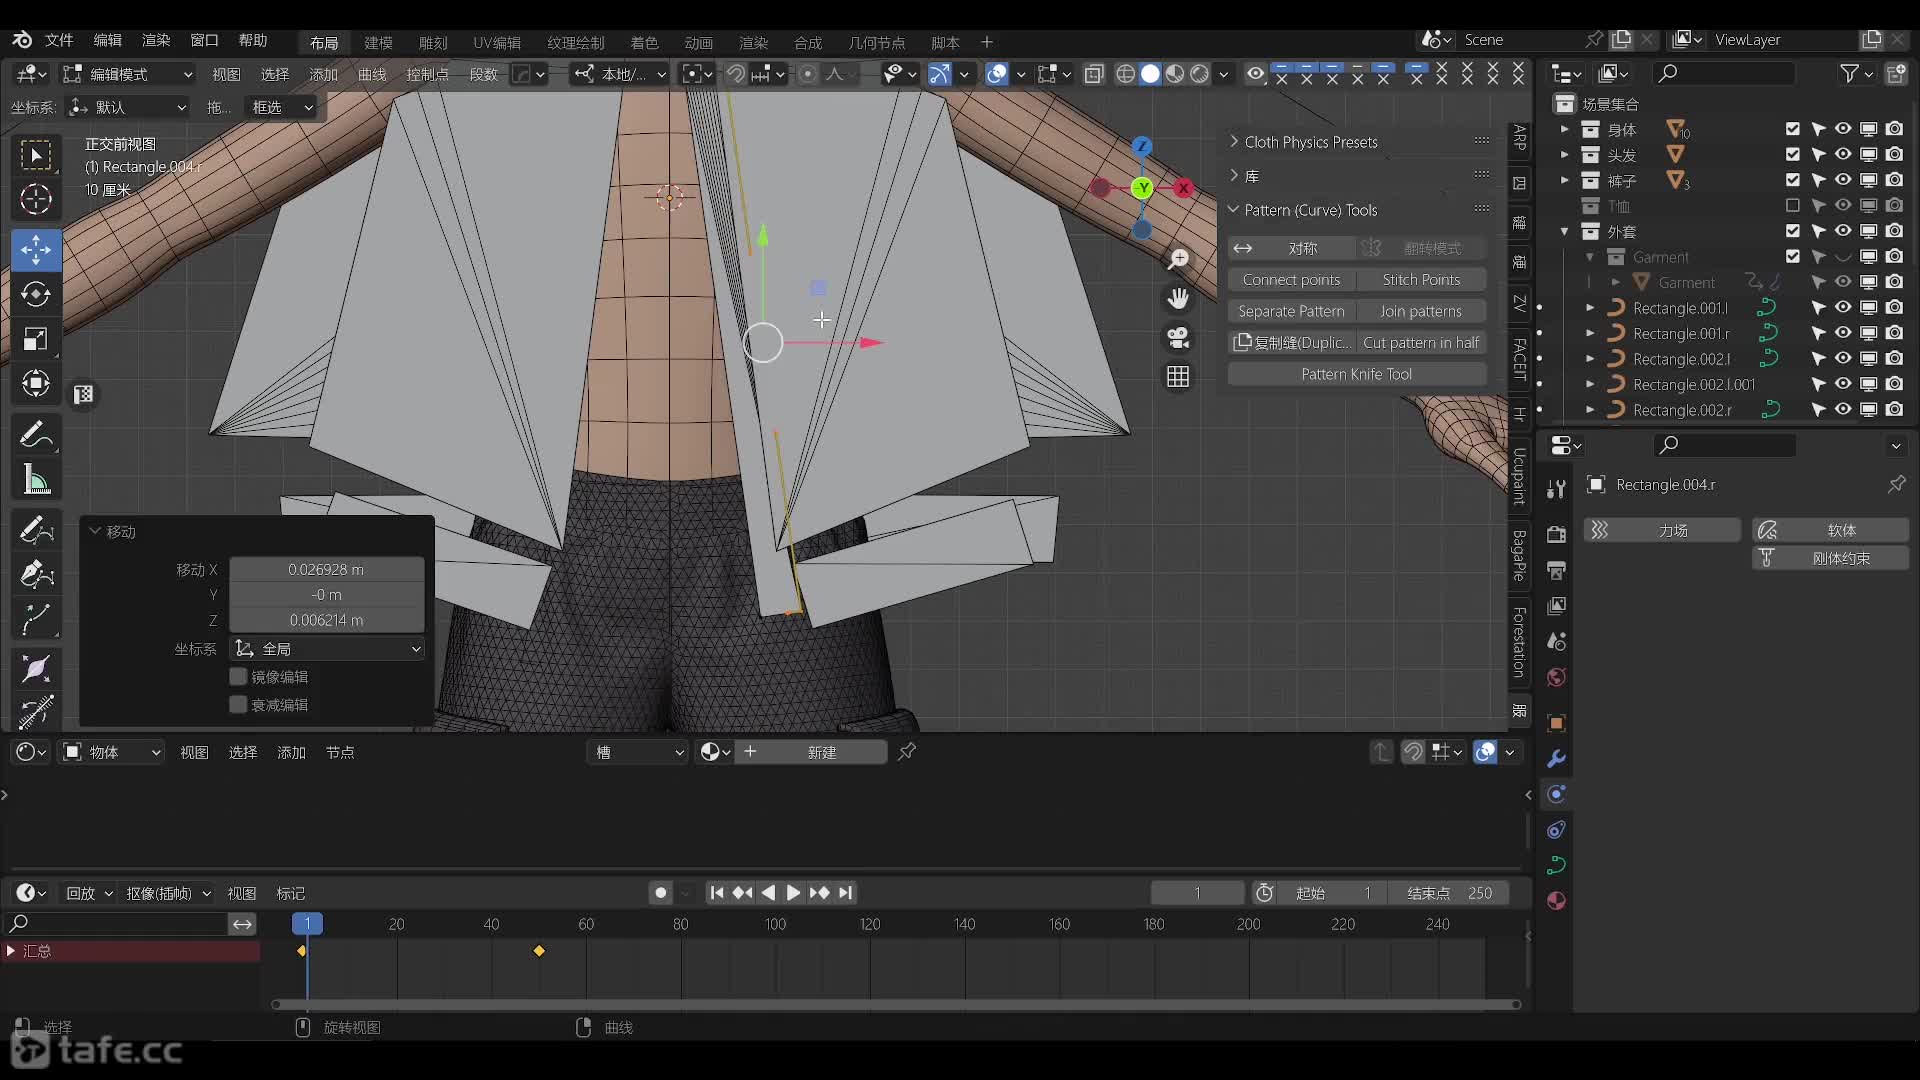Click the pan hand viewport gizmo
Screen dimensions: 1920x1080
click(x=1179, y=298)
